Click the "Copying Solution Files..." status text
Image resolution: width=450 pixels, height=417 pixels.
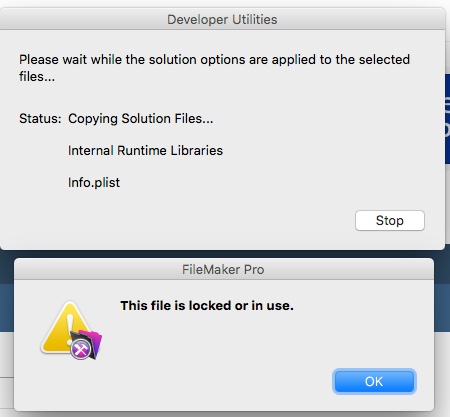coord(140,119)
